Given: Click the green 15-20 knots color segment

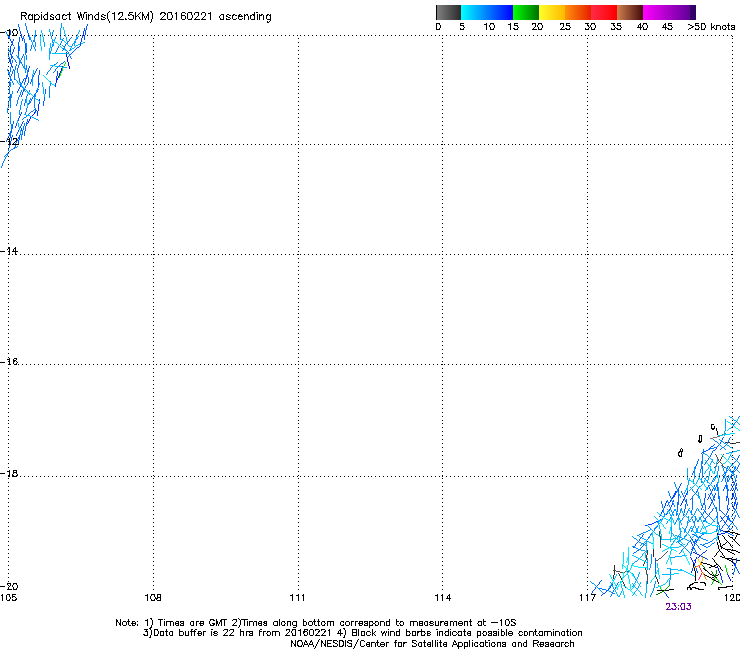Looking at the screenshot, I should 526,12.
